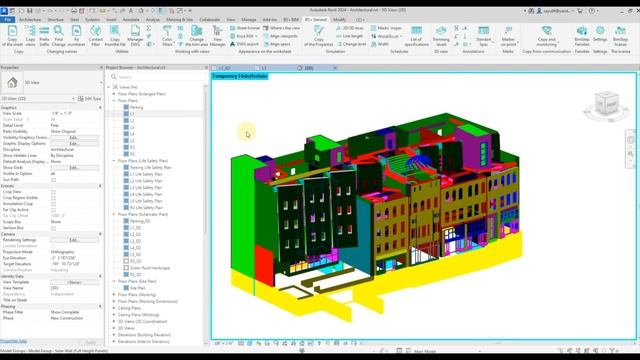Expand the 3D Views node
This screenshot has height=360, width=640.
point(114,328)
